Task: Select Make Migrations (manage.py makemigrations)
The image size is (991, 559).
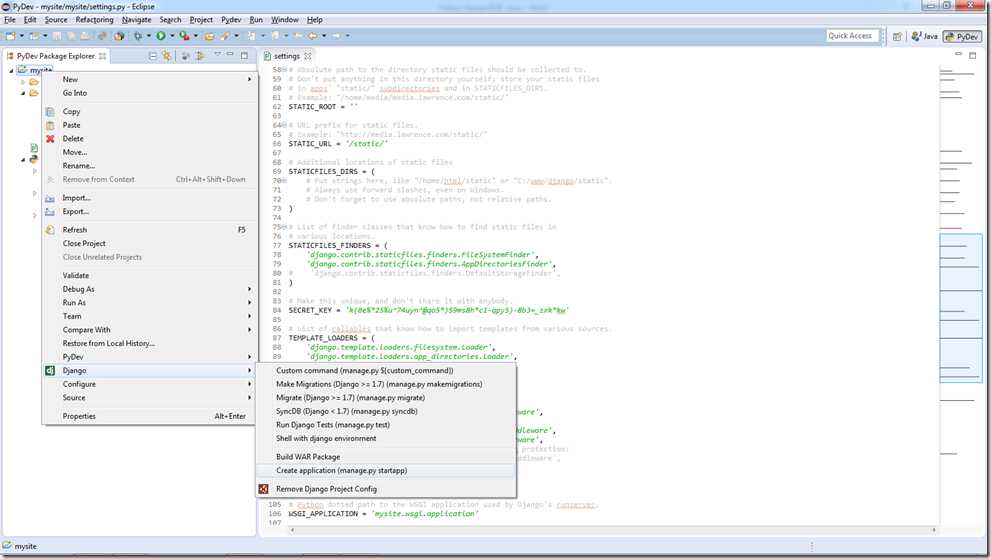Action: click(386, 384)
